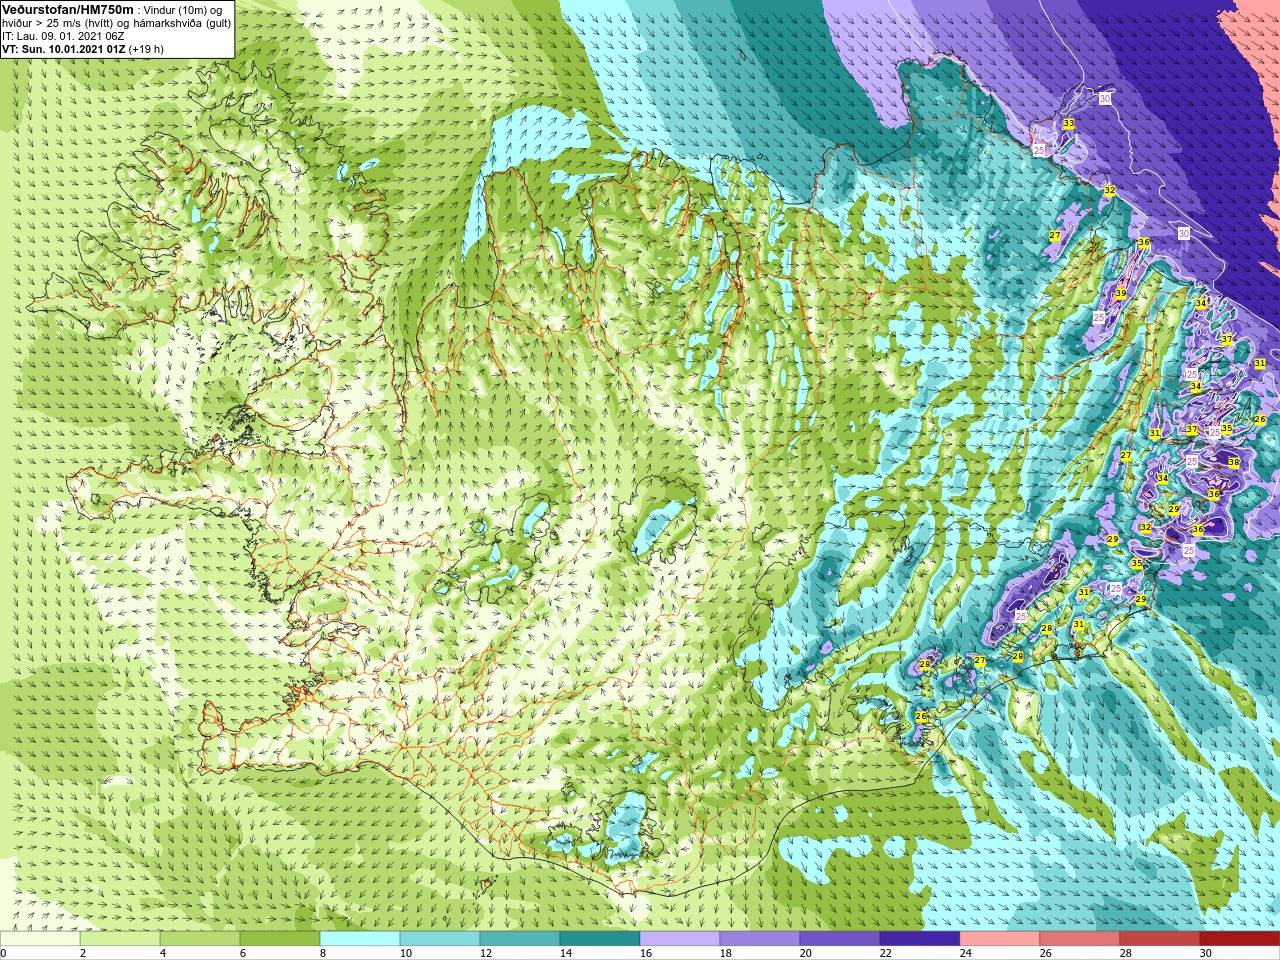
Task: Click the yellow peak gust label 39
Action: pos(1121,293)
